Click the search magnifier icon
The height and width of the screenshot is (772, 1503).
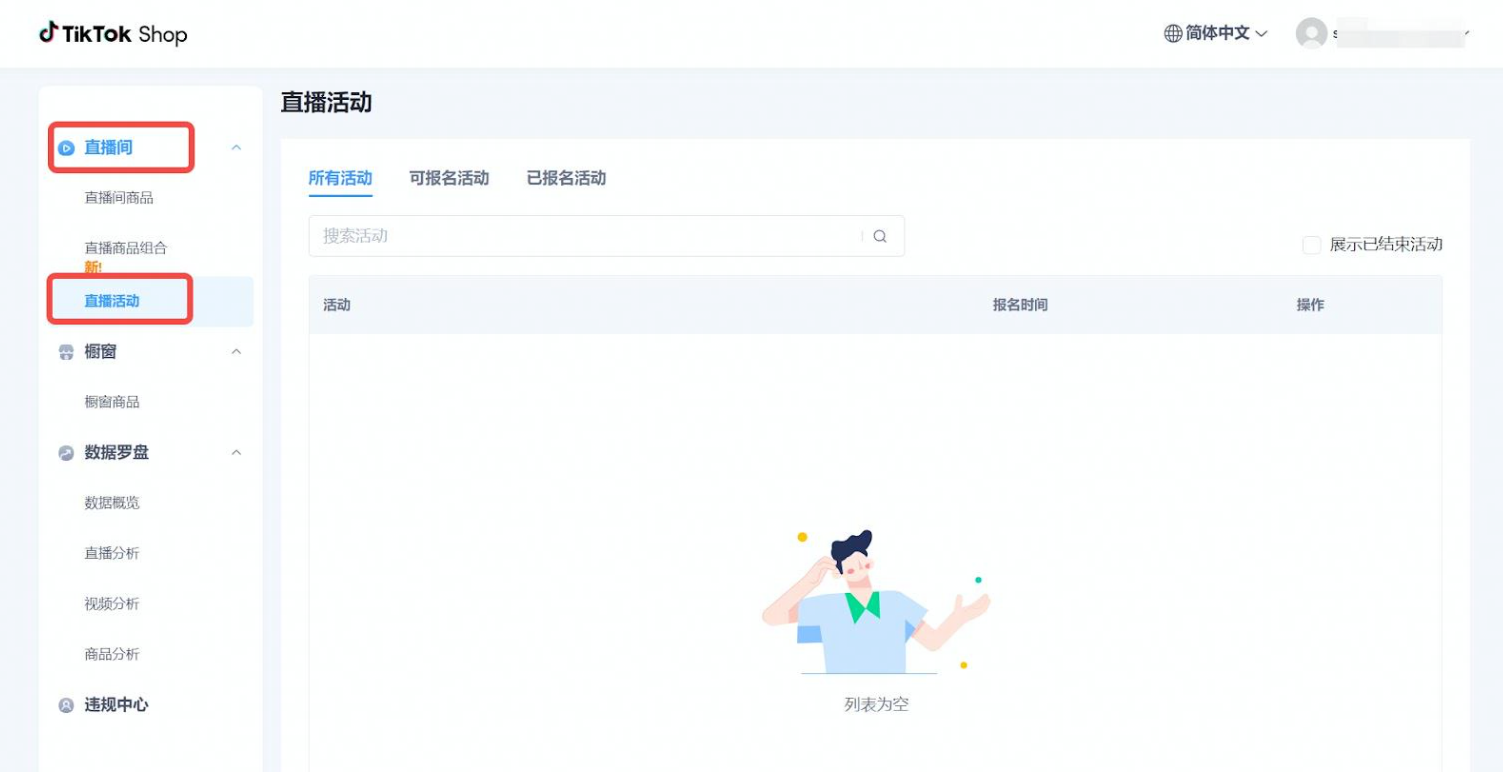tap(880, 237)
